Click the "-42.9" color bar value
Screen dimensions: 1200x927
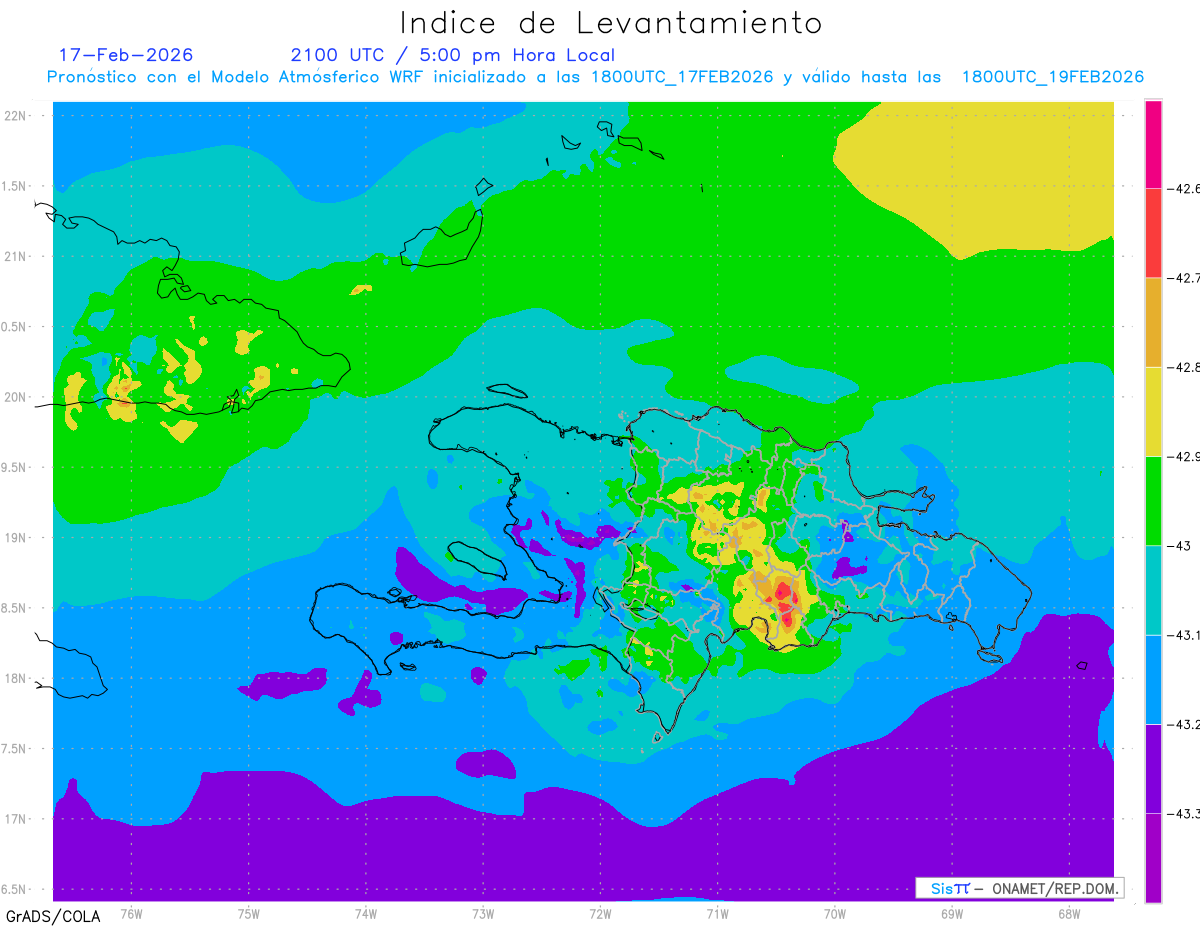point(1185,456)
